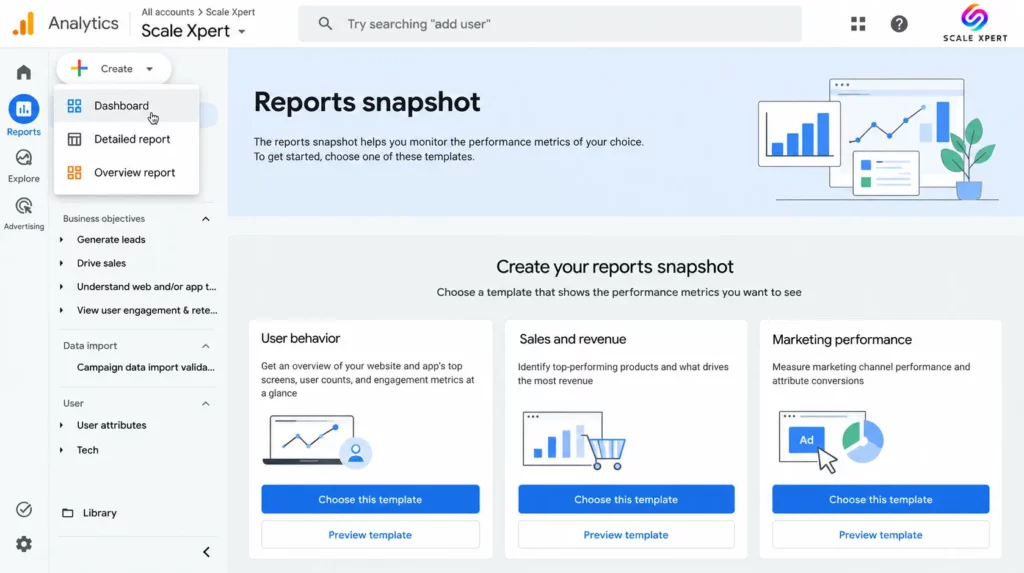The height and width of the screenshot is (573, 1024).
Task: Choose the Sales and revenue template
Action: click(626, 499)
